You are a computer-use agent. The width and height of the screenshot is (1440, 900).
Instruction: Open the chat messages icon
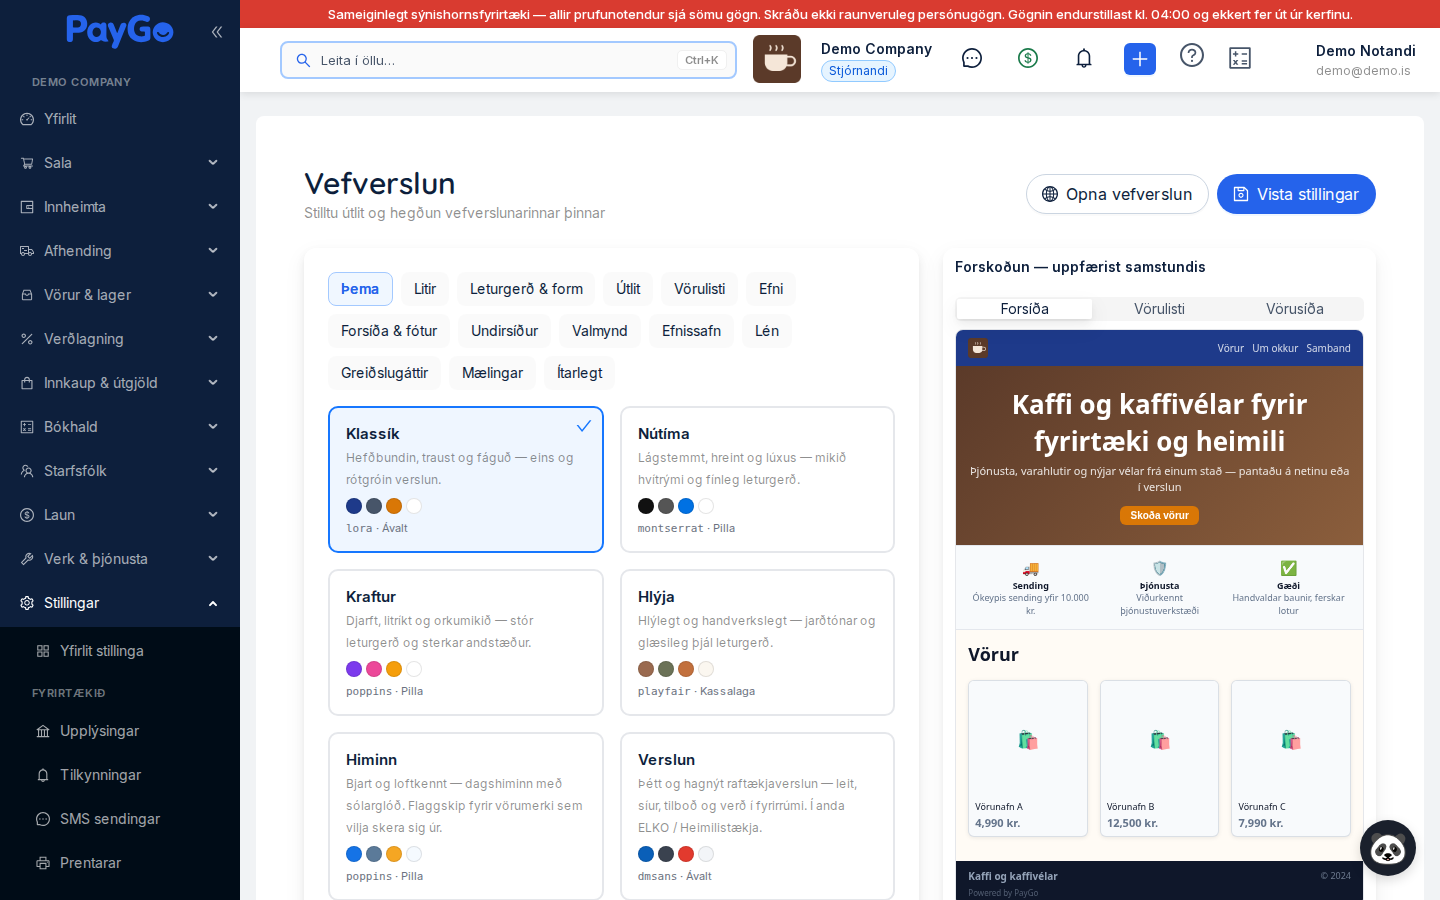(x=972, y=58)
